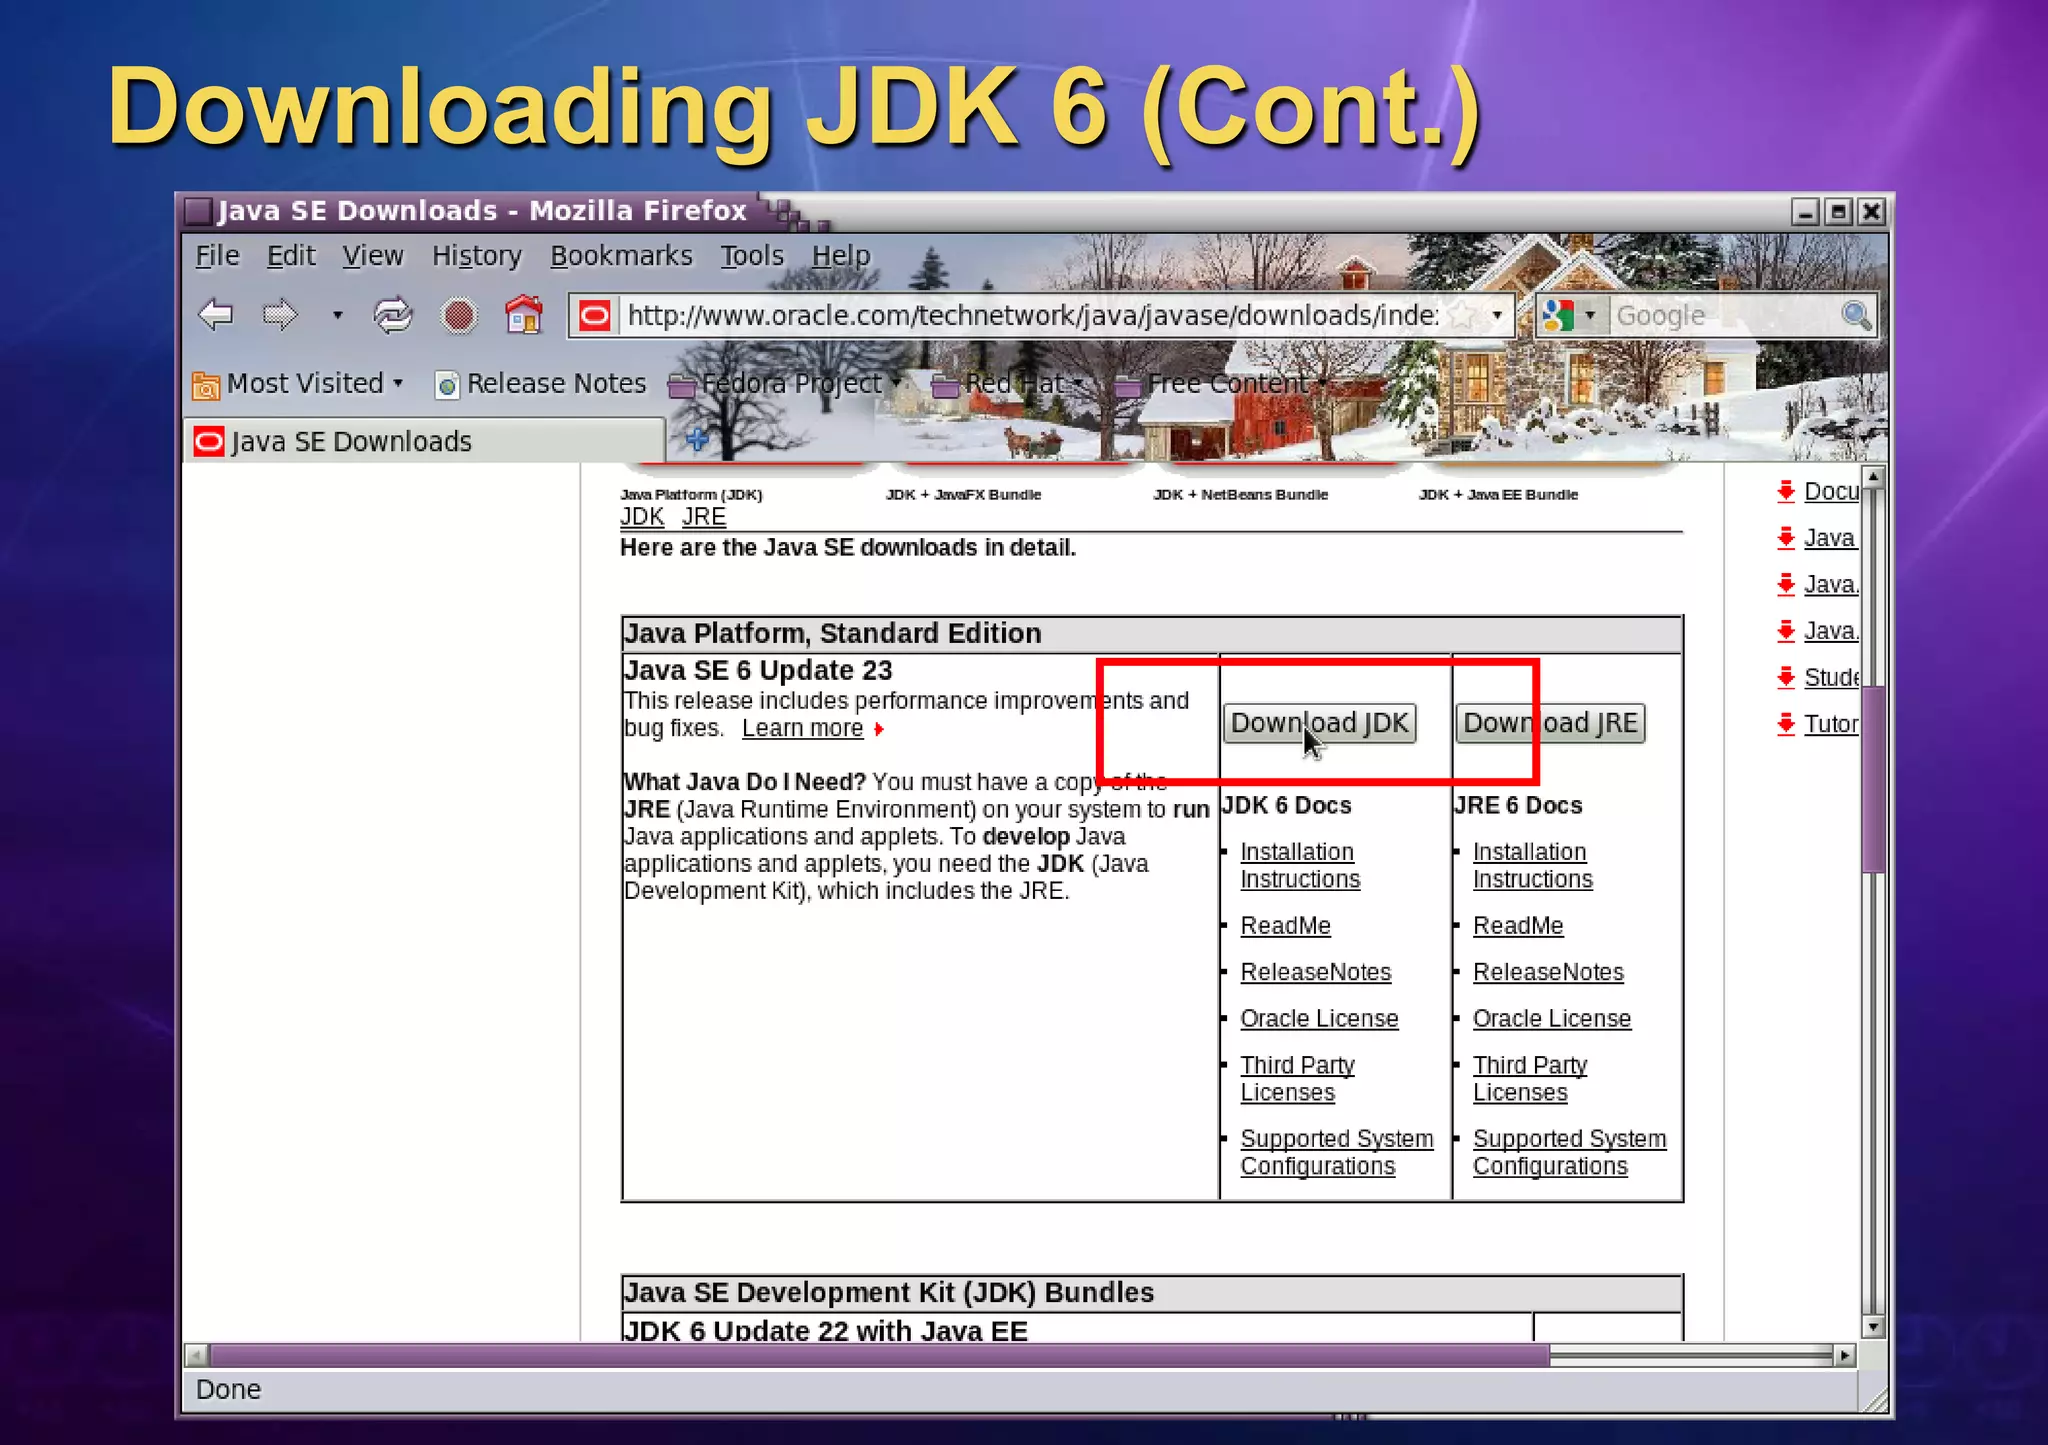Click the Docu sidebar download link
The height and width of the screenshot is (1445, 2048).
click(x=1831, y=491)
